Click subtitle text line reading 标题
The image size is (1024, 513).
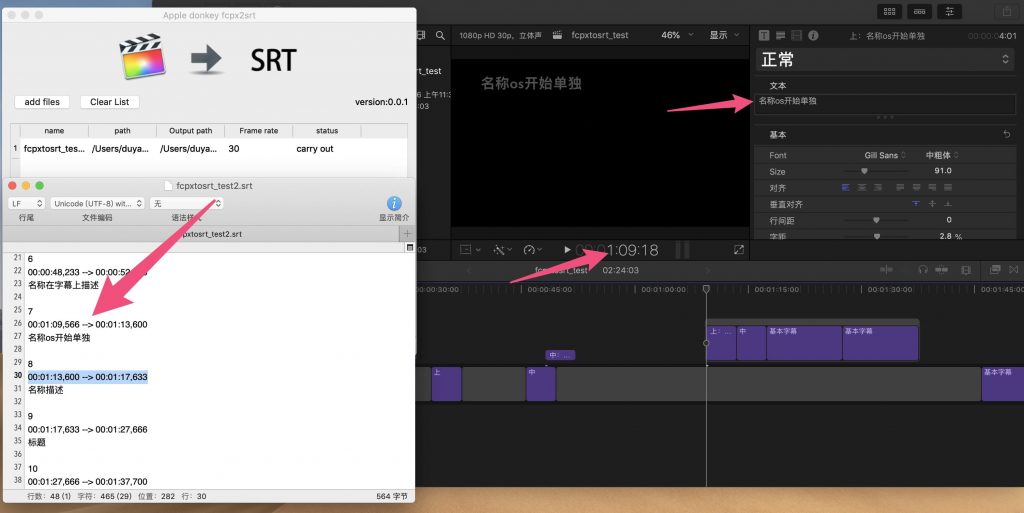pos(37,442)
